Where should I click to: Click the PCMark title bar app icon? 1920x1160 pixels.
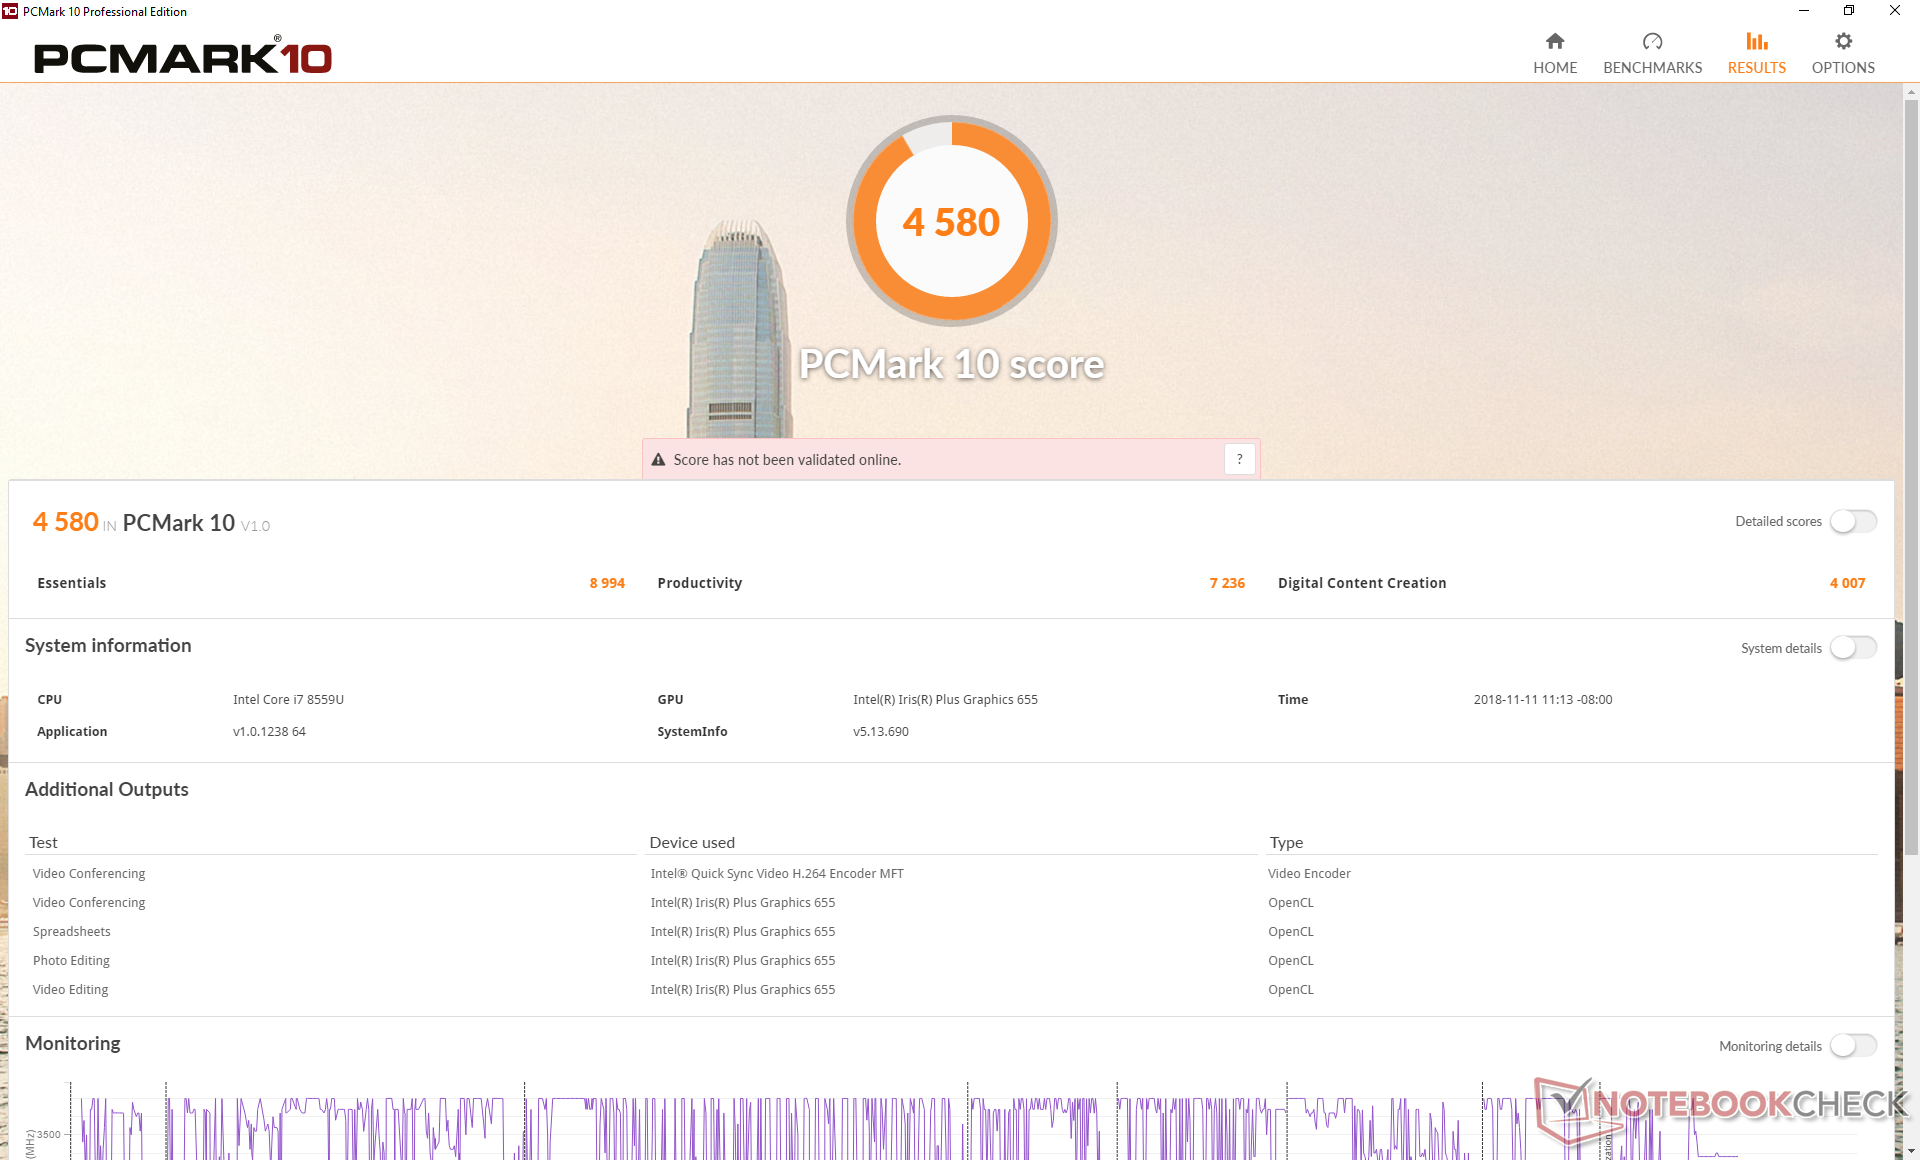click(x=10, y=11)
